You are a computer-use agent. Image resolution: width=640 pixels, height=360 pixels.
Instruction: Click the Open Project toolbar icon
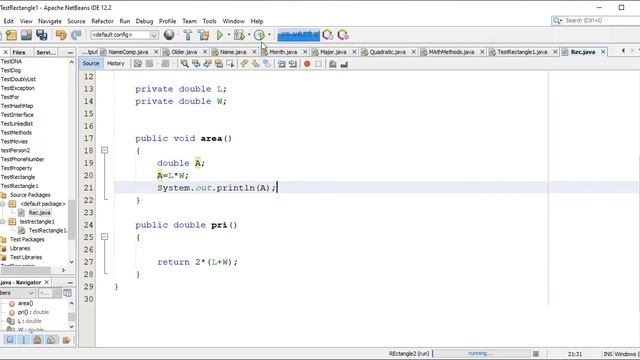(26, 35)
